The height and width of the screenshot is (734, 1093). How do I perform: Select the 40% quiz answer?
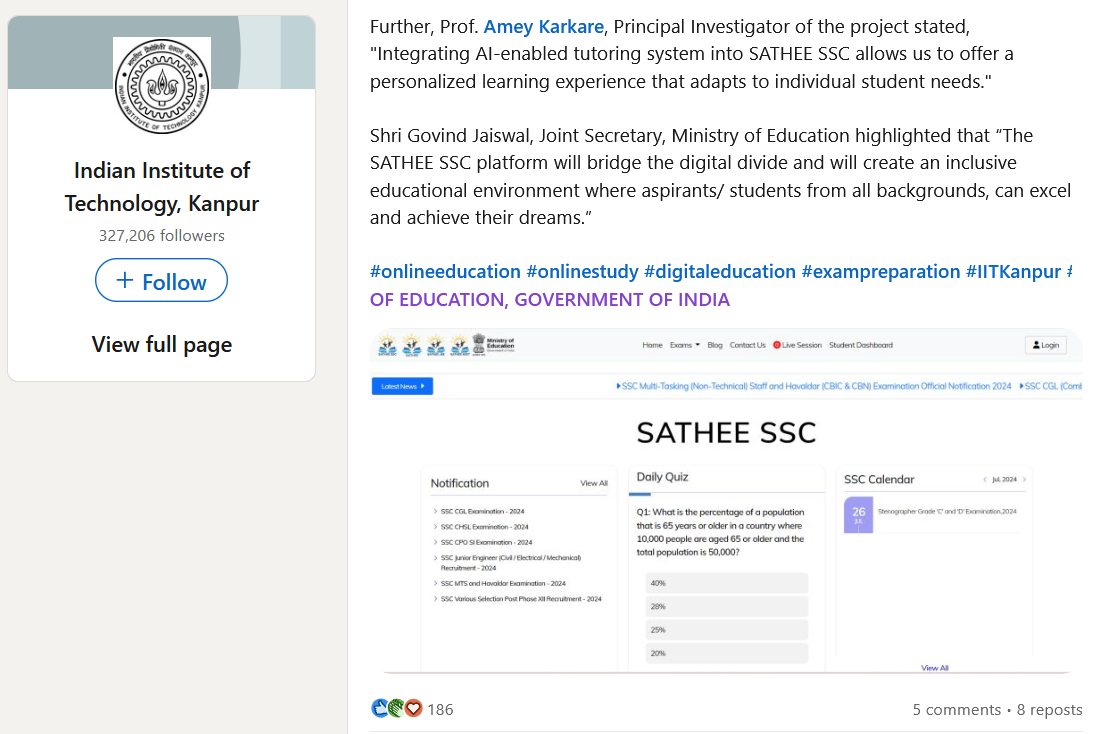(x=727, y=583)
